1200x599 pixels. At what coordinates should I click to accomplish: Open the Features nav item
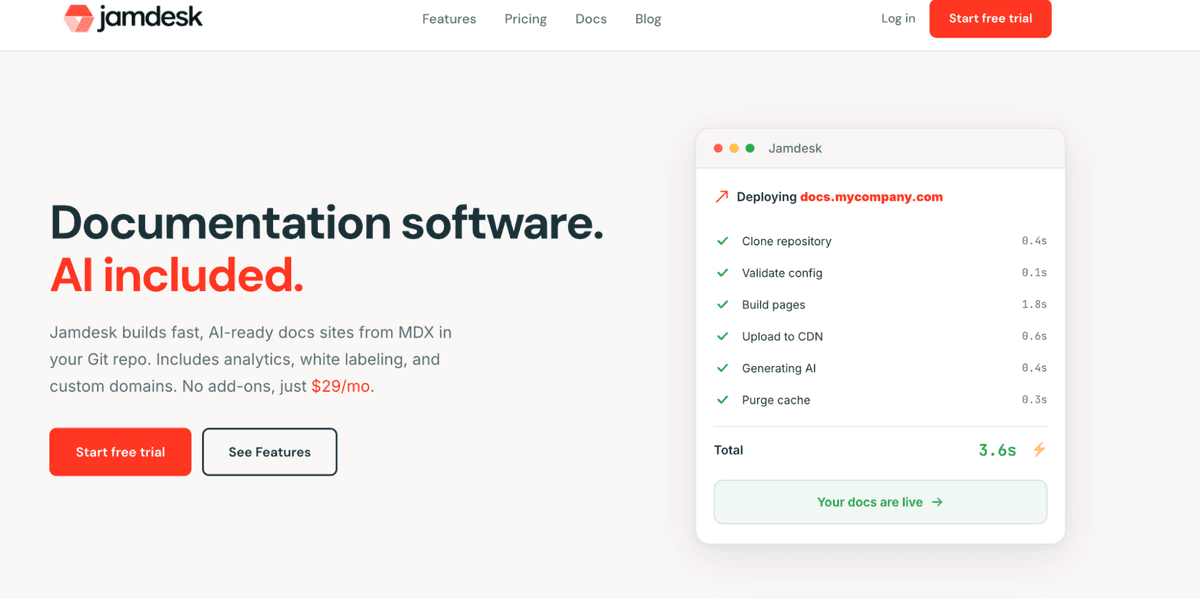pos(449,19)
